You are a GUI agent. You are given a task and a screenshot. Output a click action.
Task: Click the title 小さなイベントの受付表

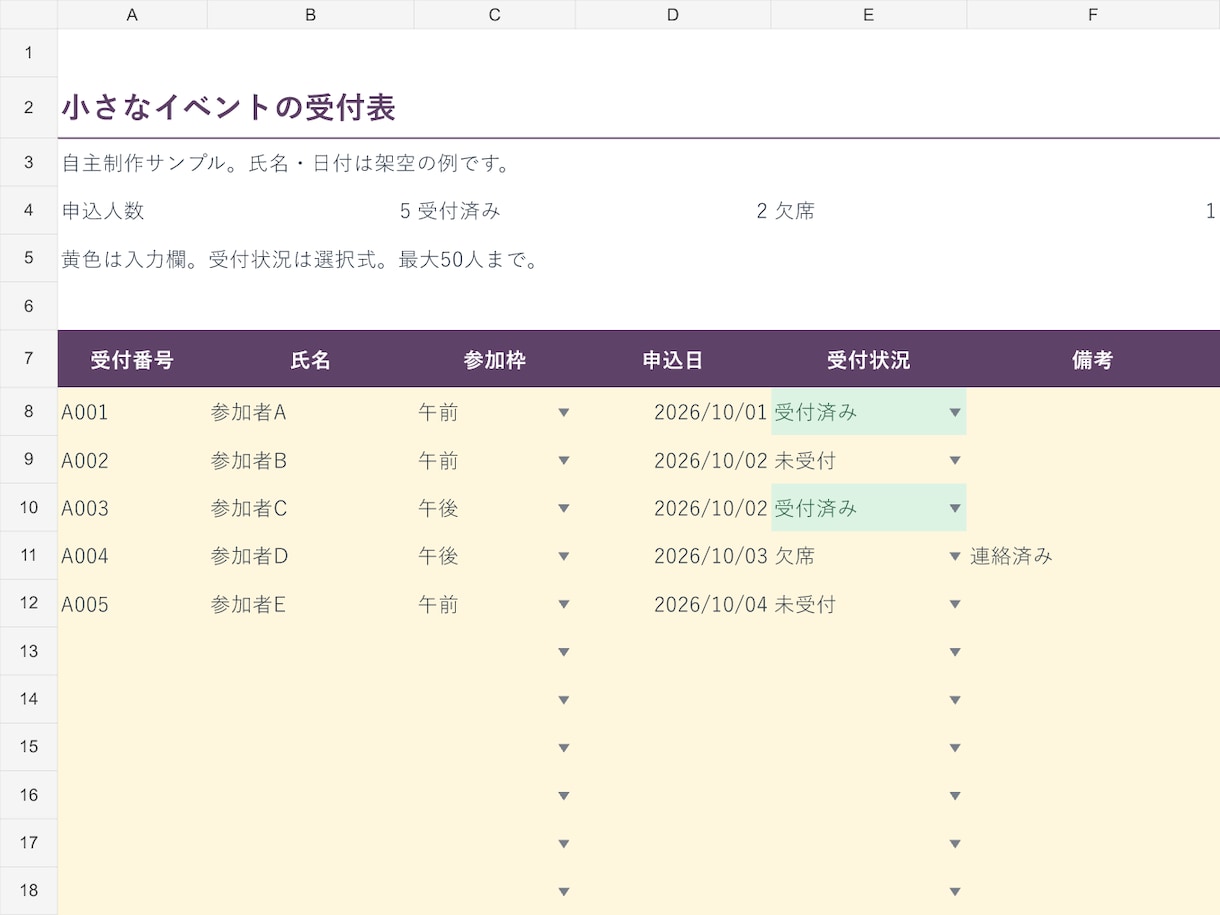coord(229,108)
